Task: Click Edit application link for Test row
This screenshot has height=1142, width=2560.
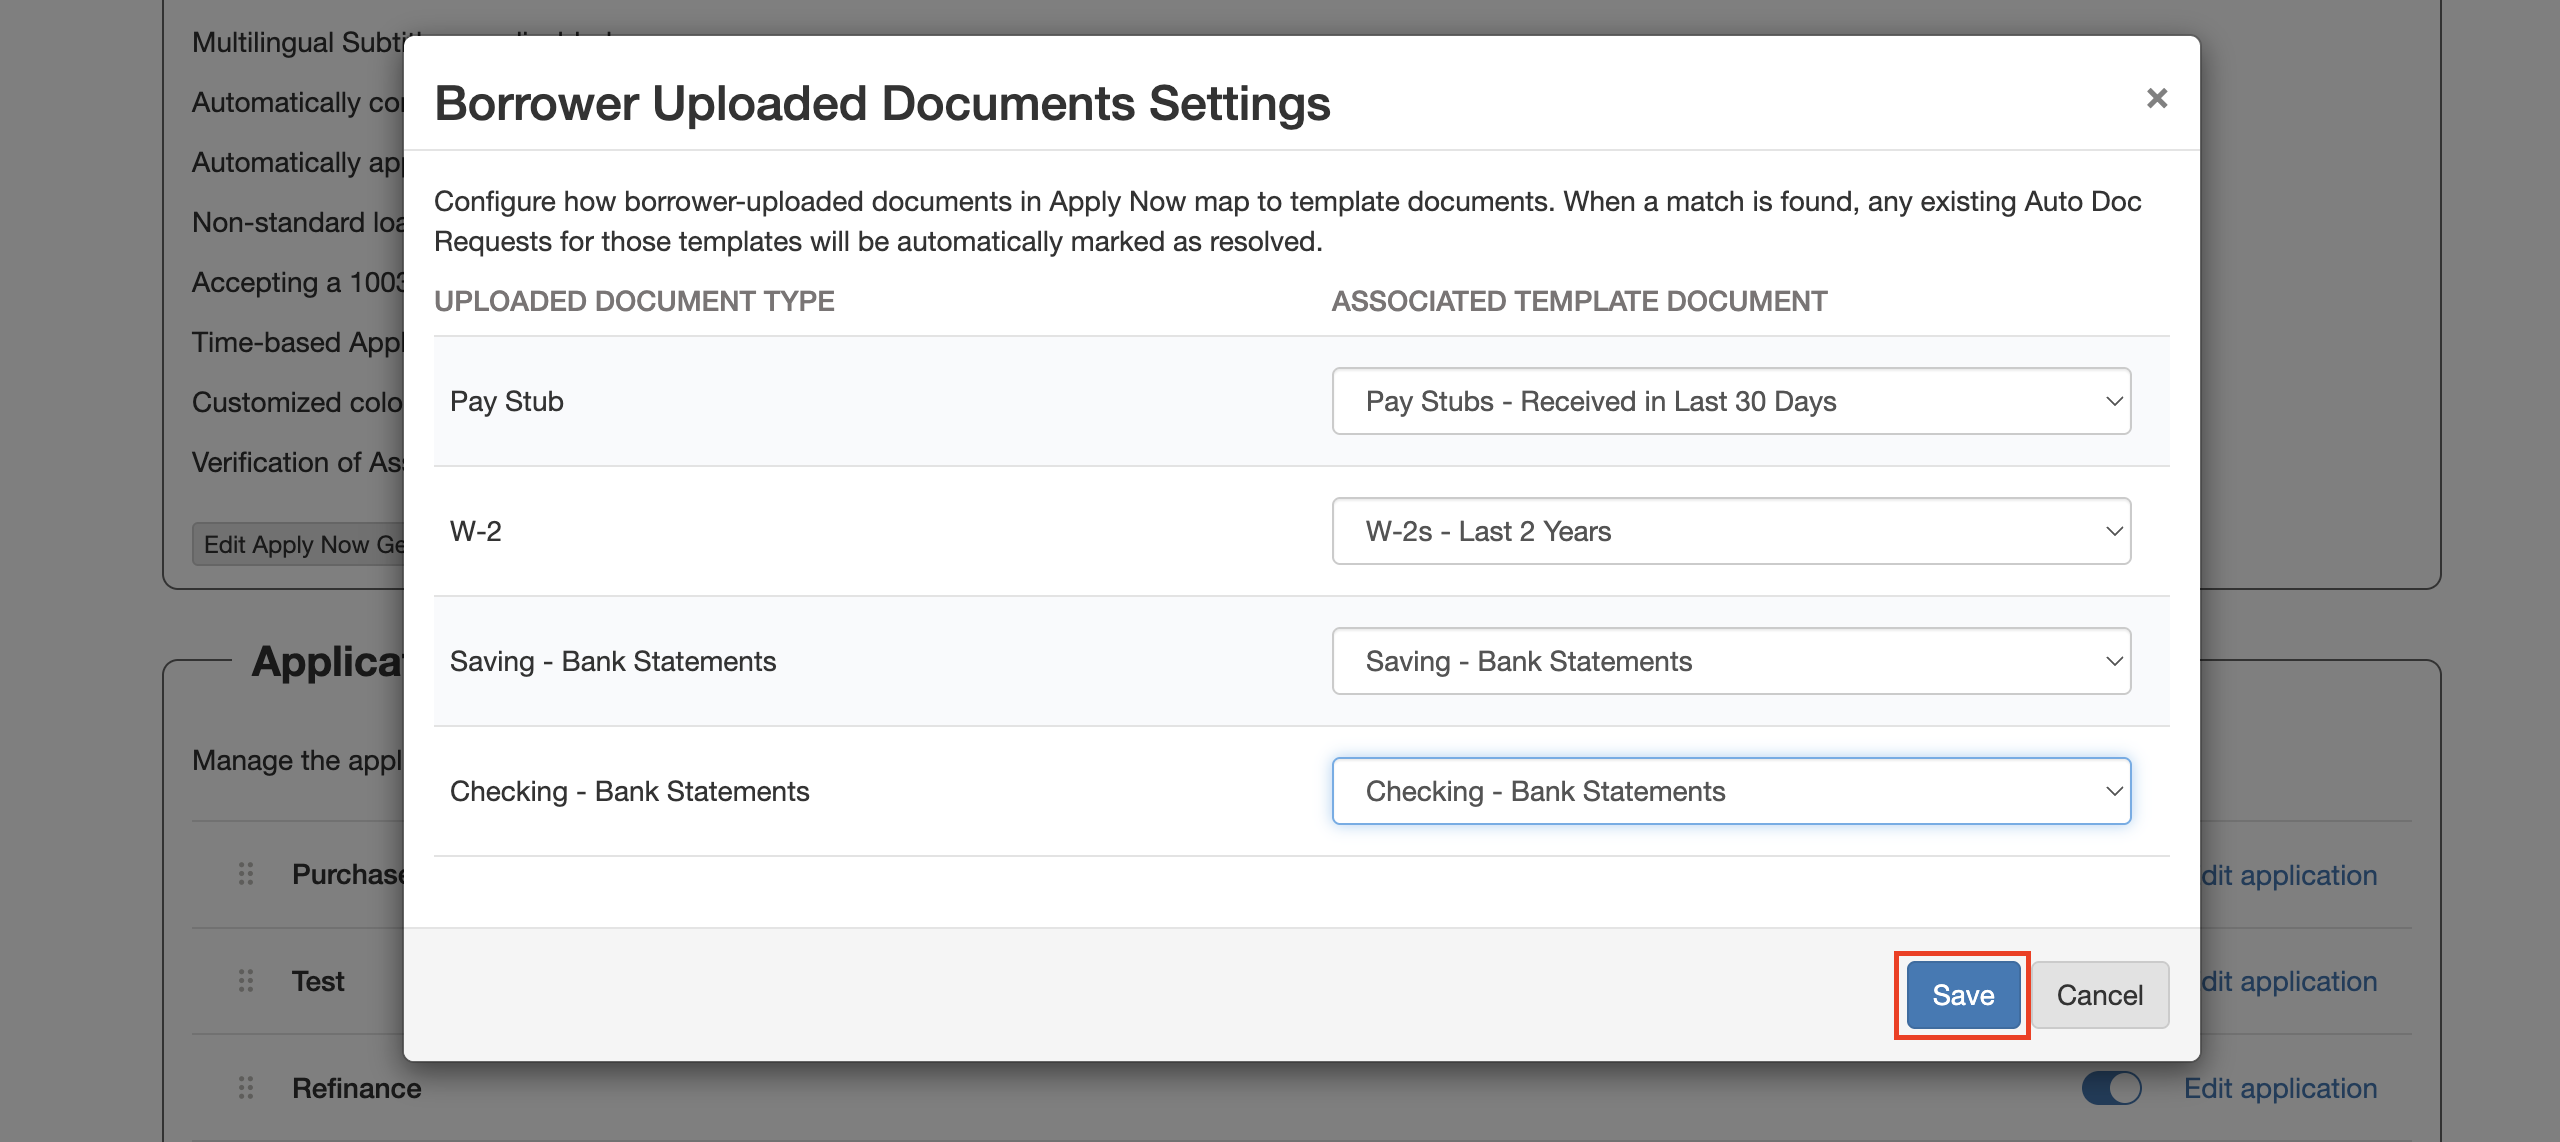Action: (2290, 981)
